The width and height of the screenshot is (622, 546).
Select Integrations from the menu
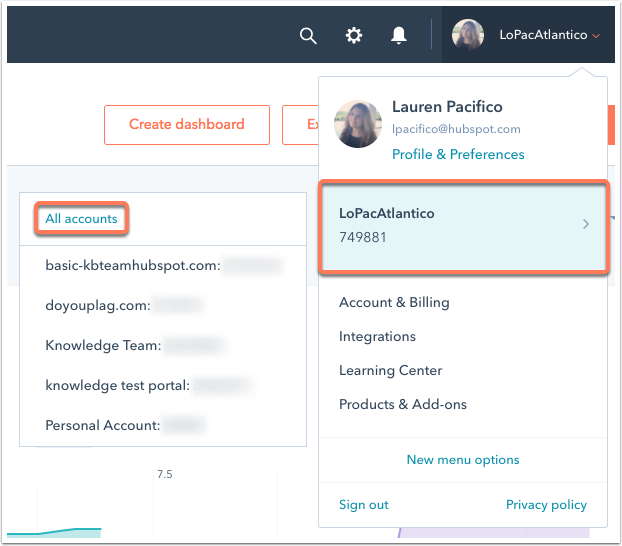pos(377,336)
